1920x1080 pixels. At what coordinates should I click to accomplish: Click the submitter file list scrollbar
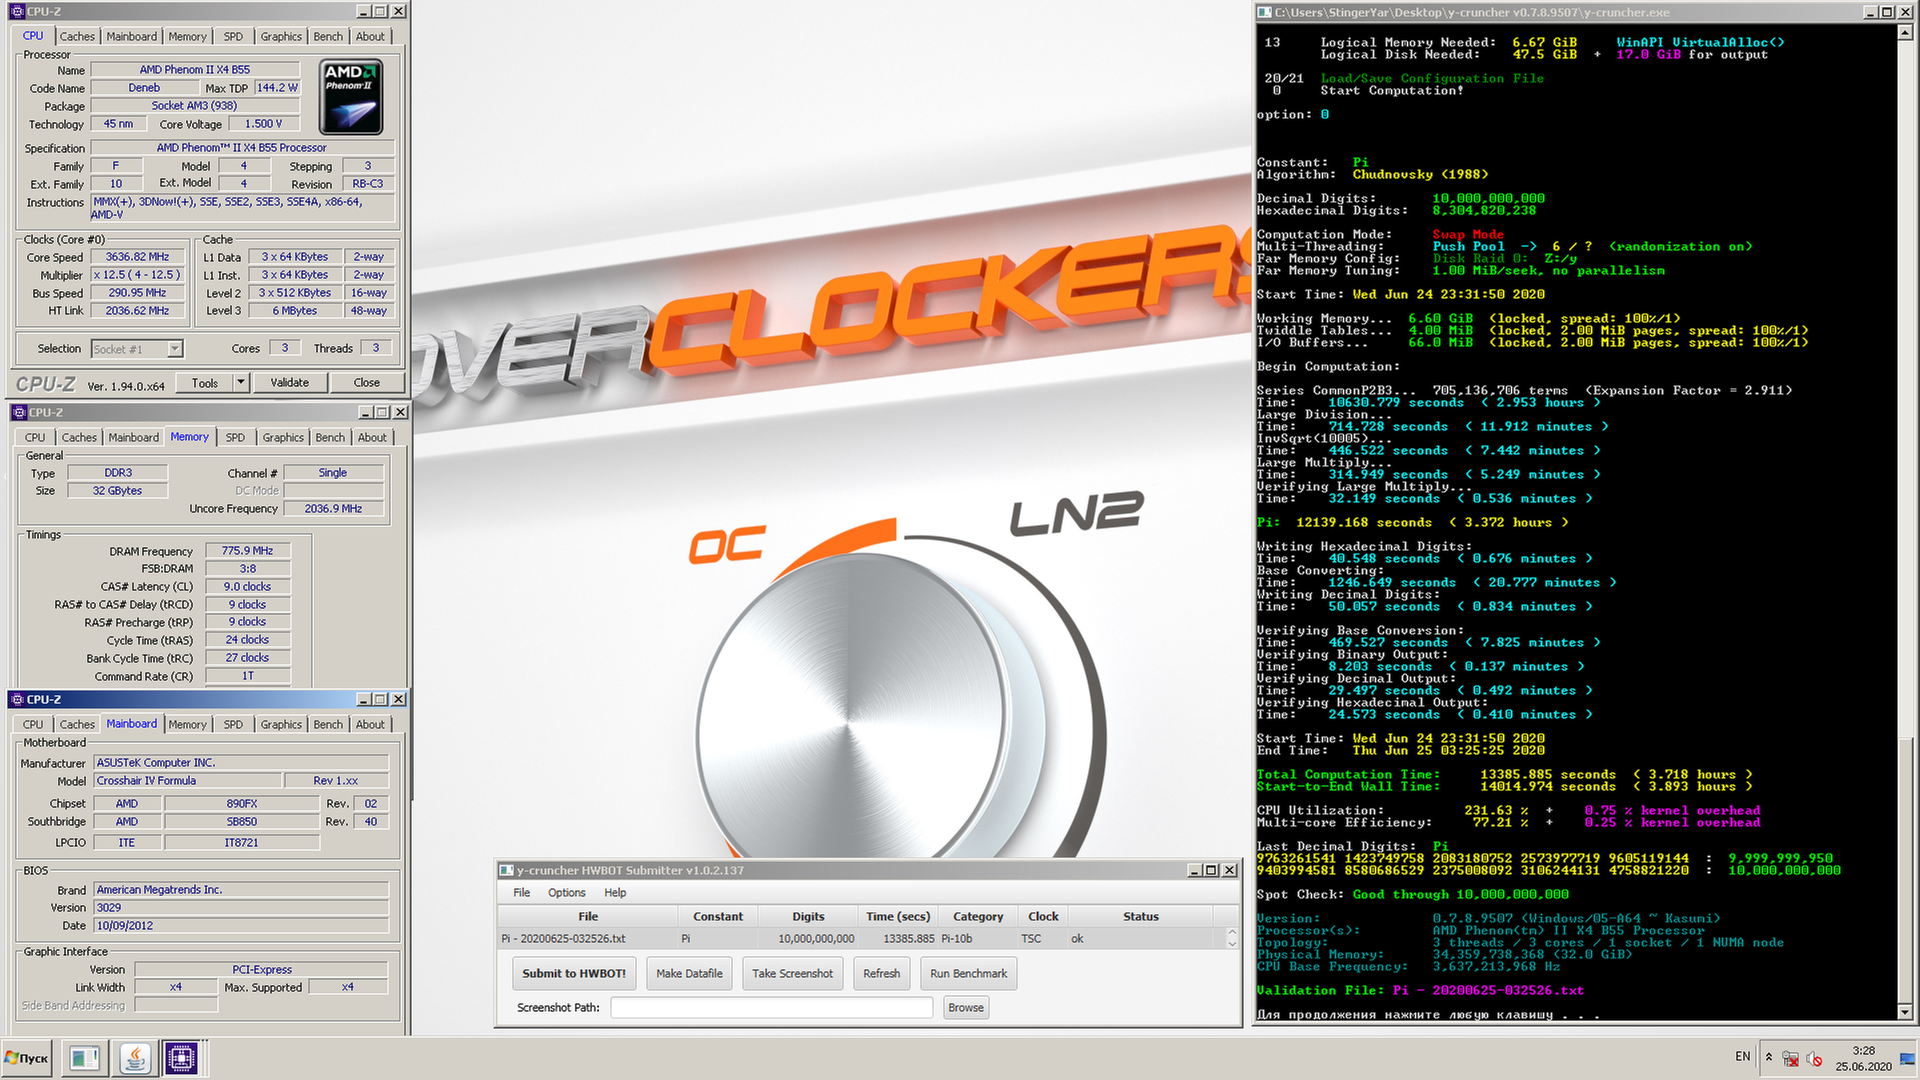click(1232, 938)
